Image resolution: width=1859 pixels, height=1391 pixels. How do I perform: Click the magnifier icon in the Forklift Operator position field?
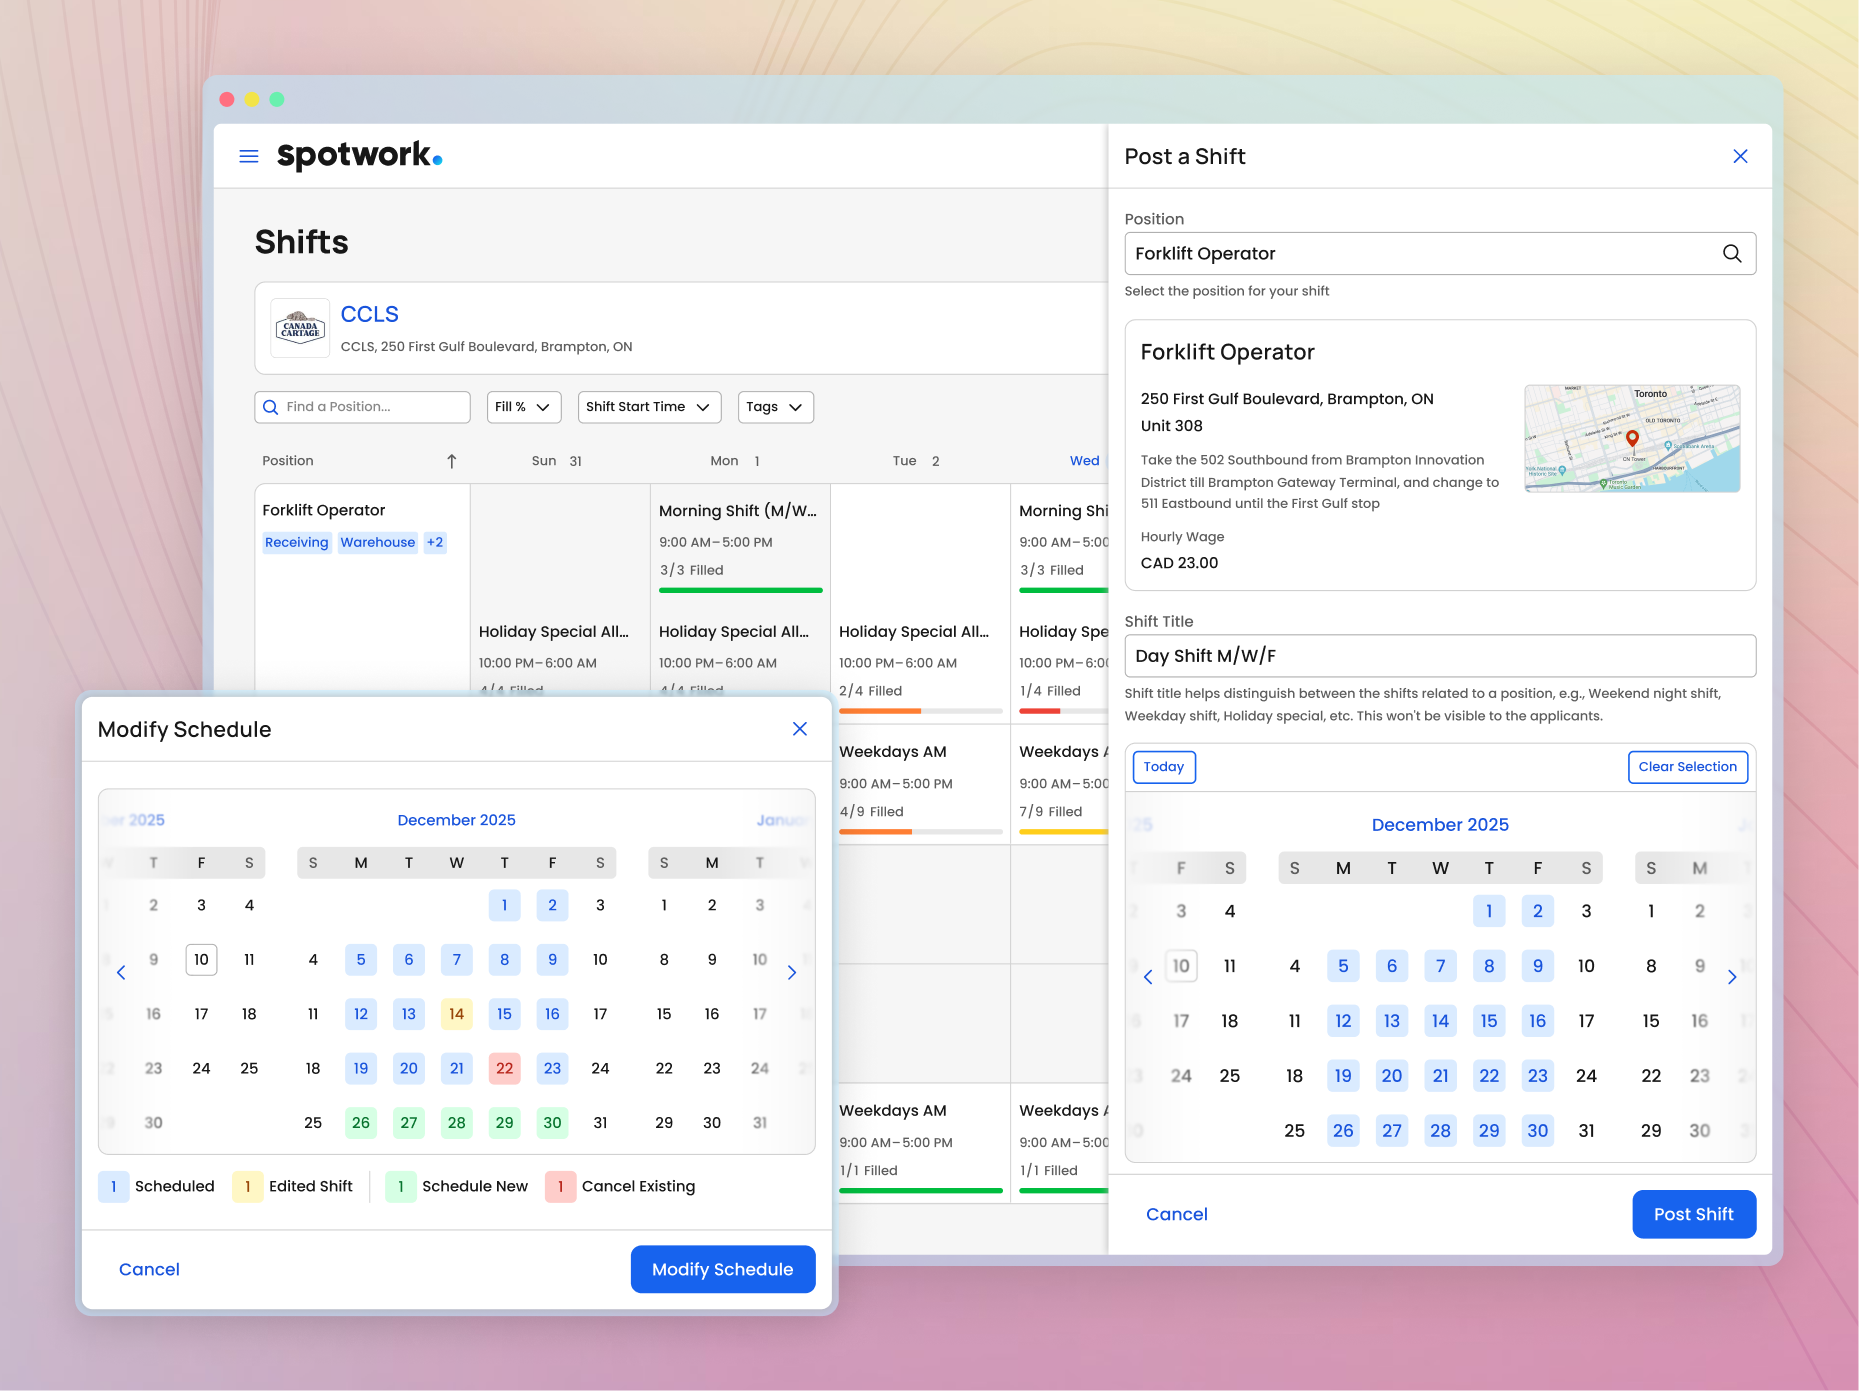1733,254
